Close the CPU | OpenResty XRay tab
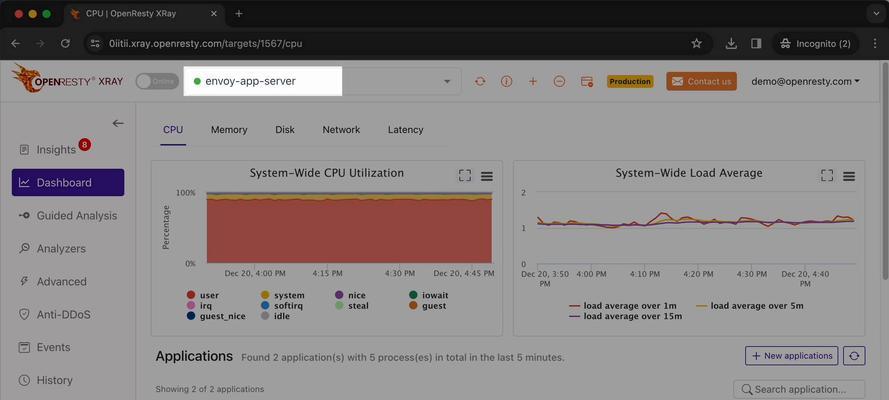Screen dimensions: 889x400 214,14
